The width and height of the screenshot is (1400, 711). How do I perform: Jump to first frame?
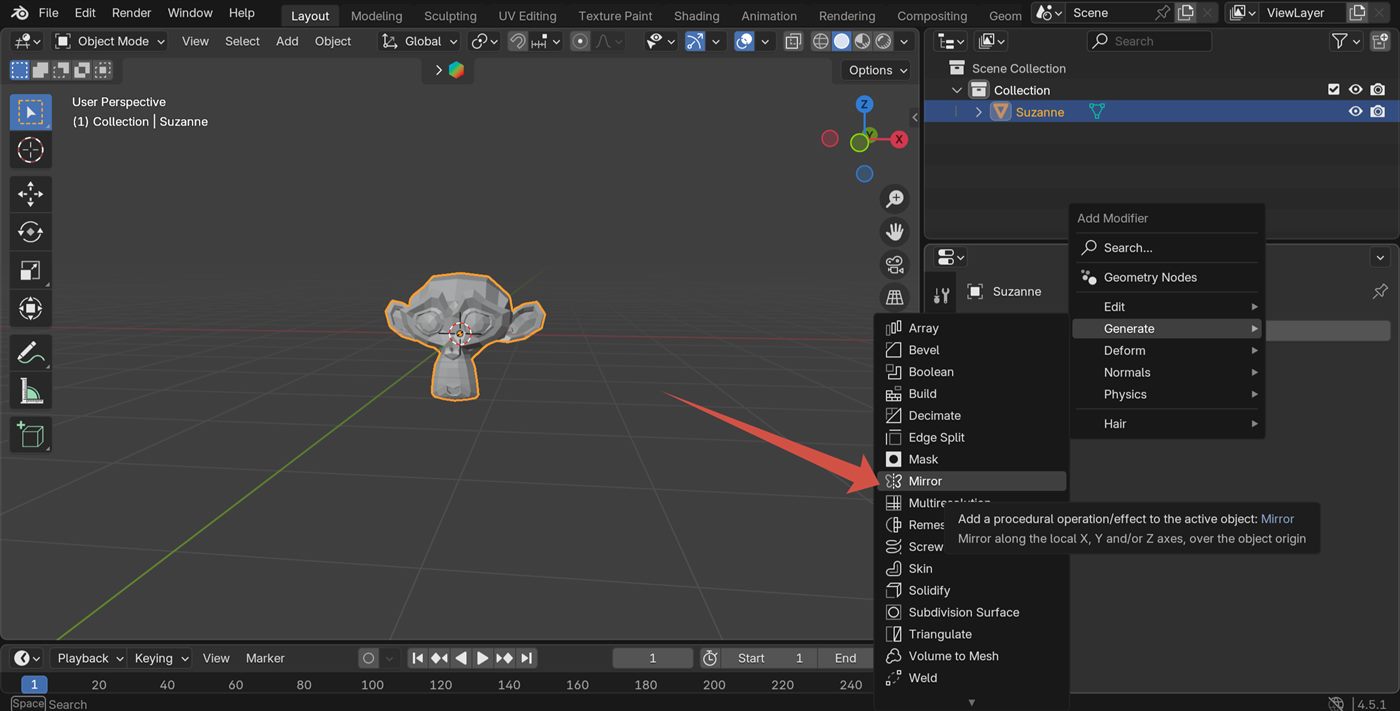418,658
